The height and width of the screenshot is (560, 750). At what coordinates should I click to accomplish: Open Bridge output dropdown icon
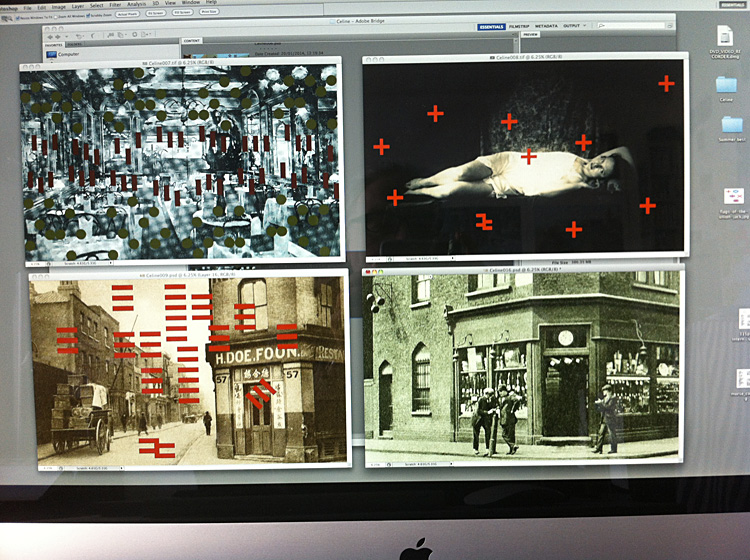pyautogui.click(x=146, y=34)
